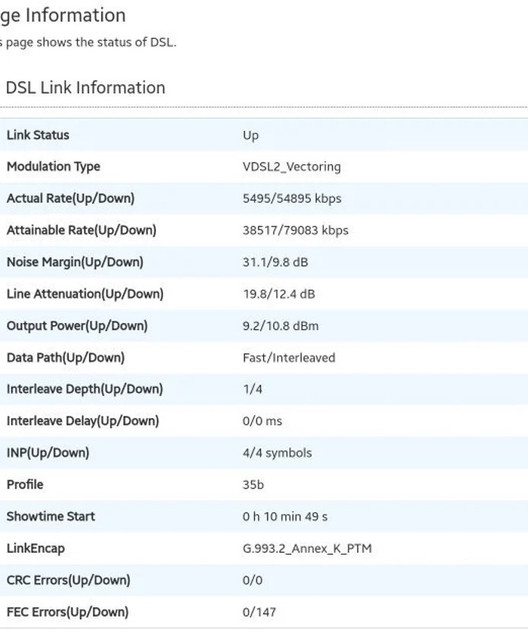Click the Link Status value 'Up'
Viewport: 528px width, 640px height.
[251, 136]
